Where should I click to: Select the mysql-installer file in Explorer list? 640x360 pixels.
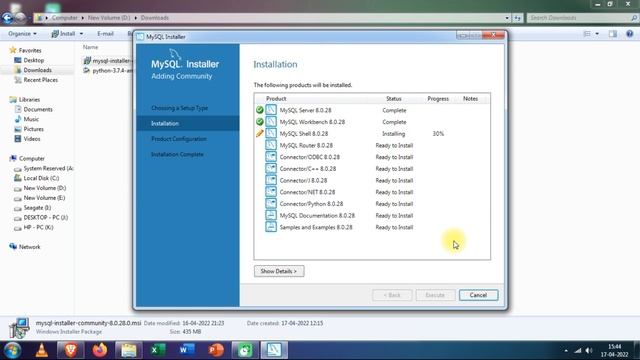(x=108, y=60)
